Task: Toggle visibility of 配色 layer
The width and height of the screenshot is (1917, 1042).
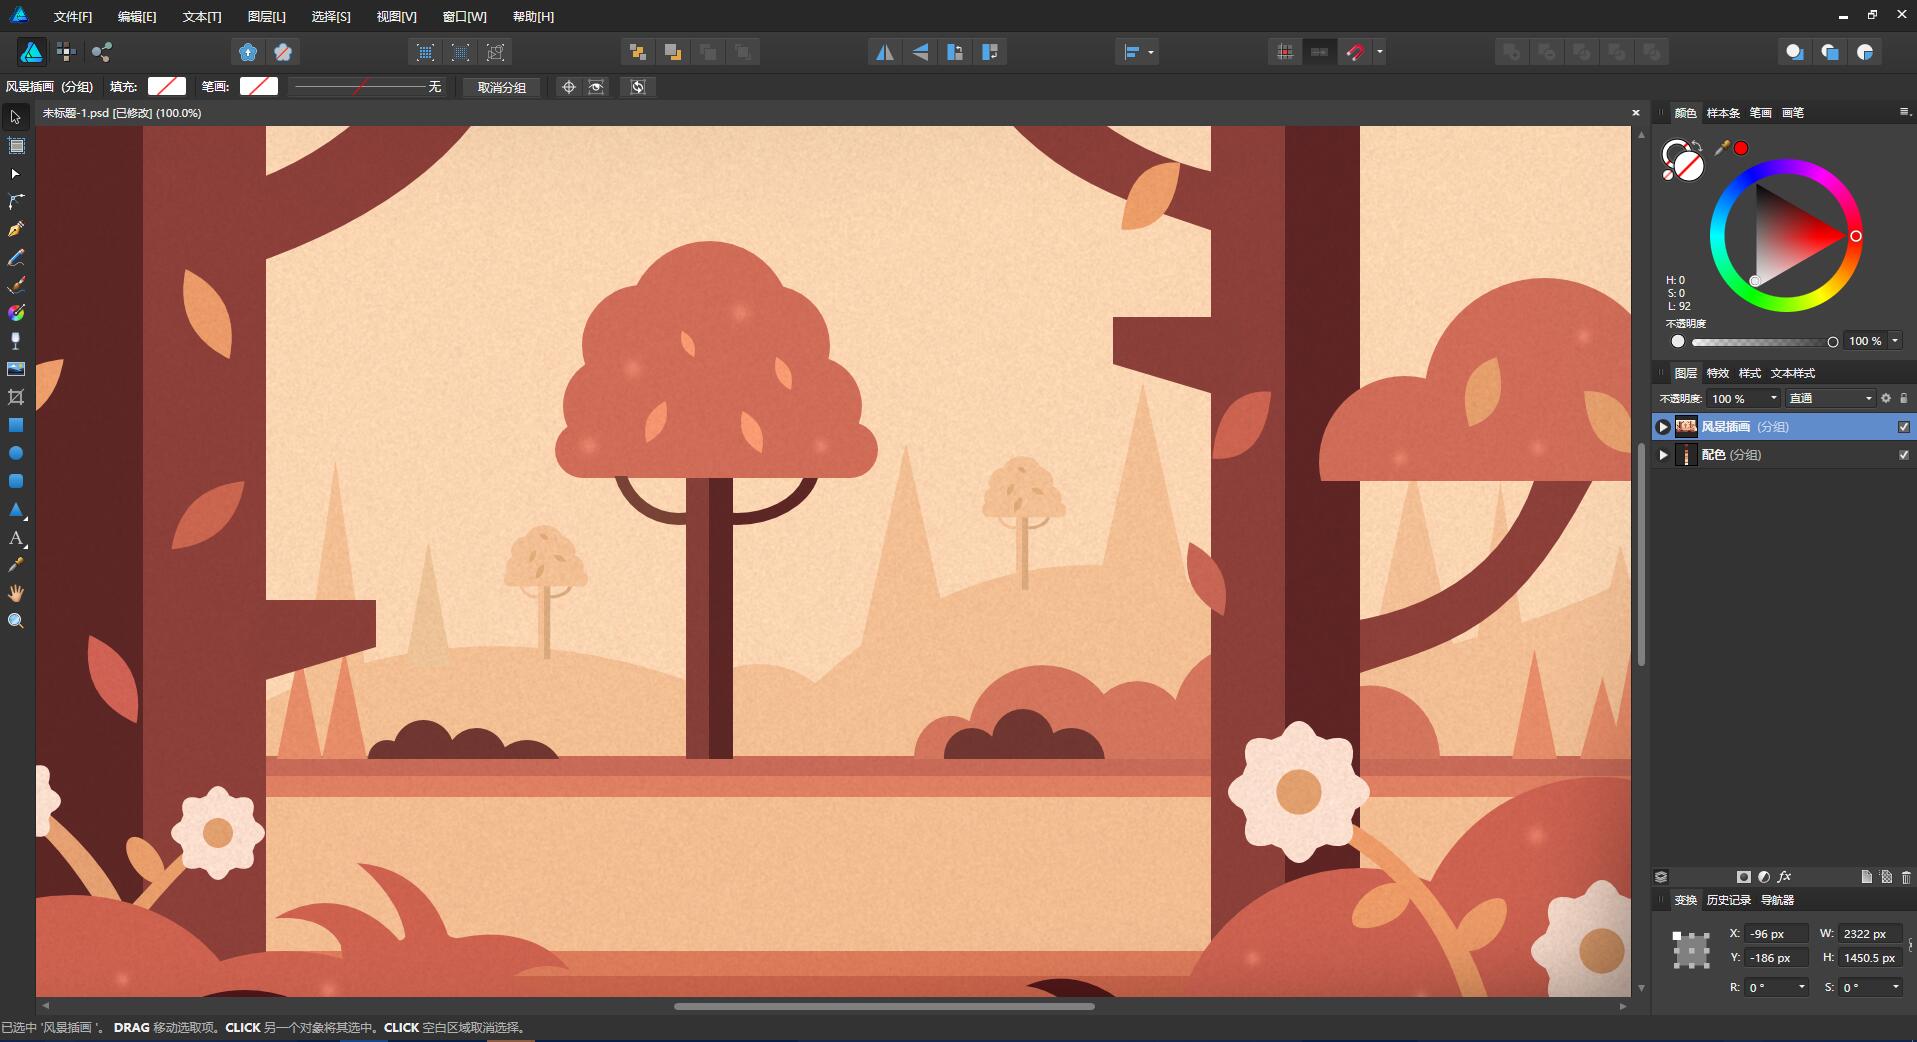Action: point(1904,455)
